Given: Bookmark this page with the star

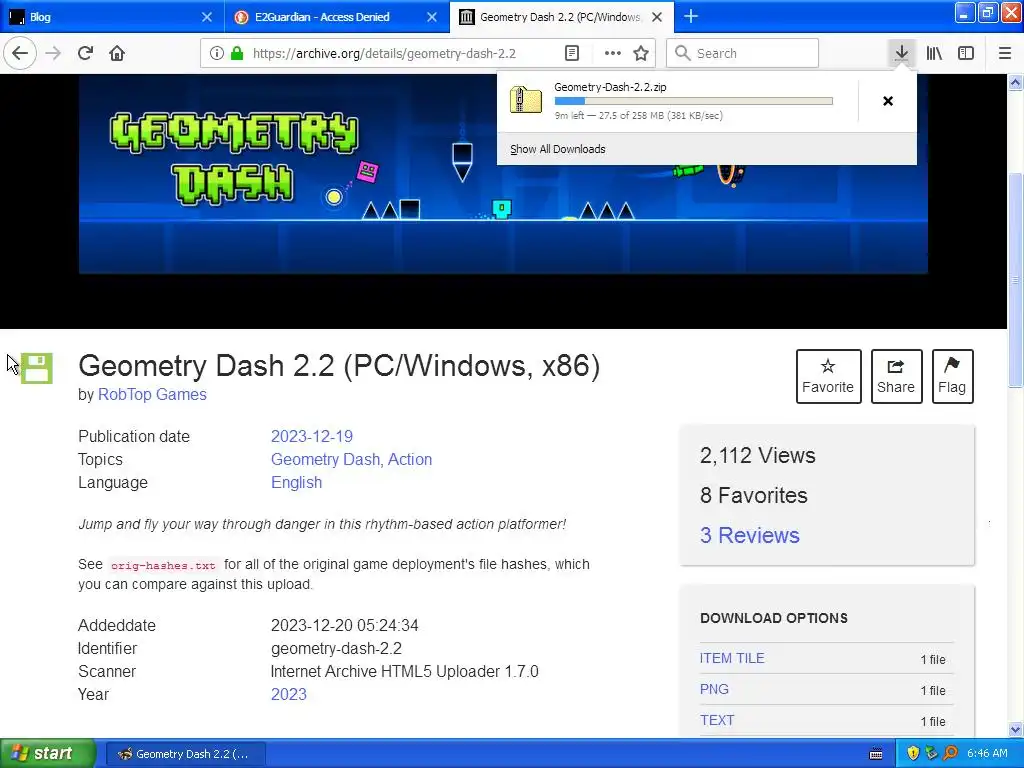Looking at the screenshot, I should [641, 53].
